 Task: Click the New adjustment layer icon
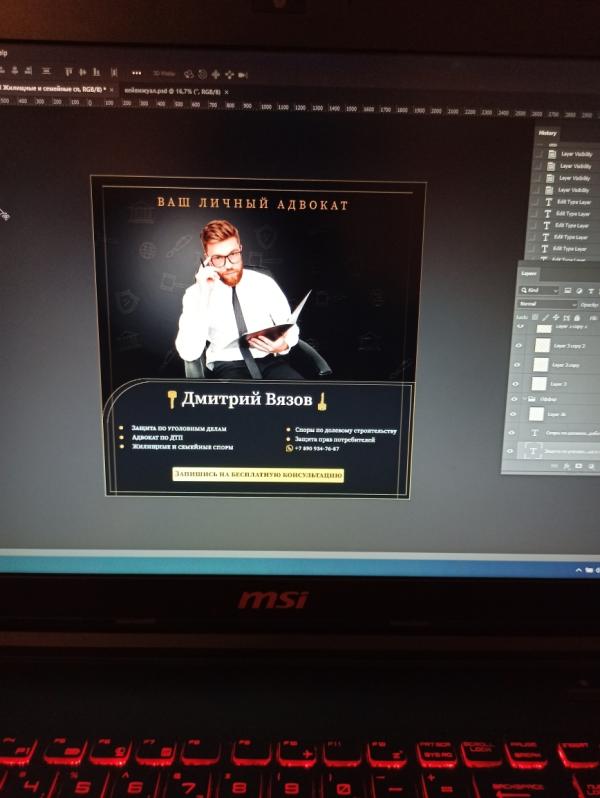click(591, 466)
